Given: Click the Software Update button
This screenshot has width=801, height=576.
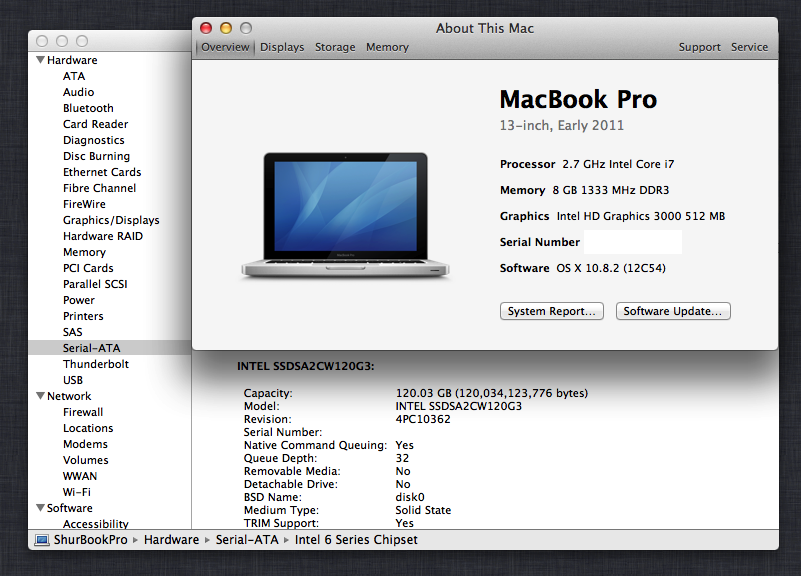Looking at the screenshot, I should coord(673,311).
